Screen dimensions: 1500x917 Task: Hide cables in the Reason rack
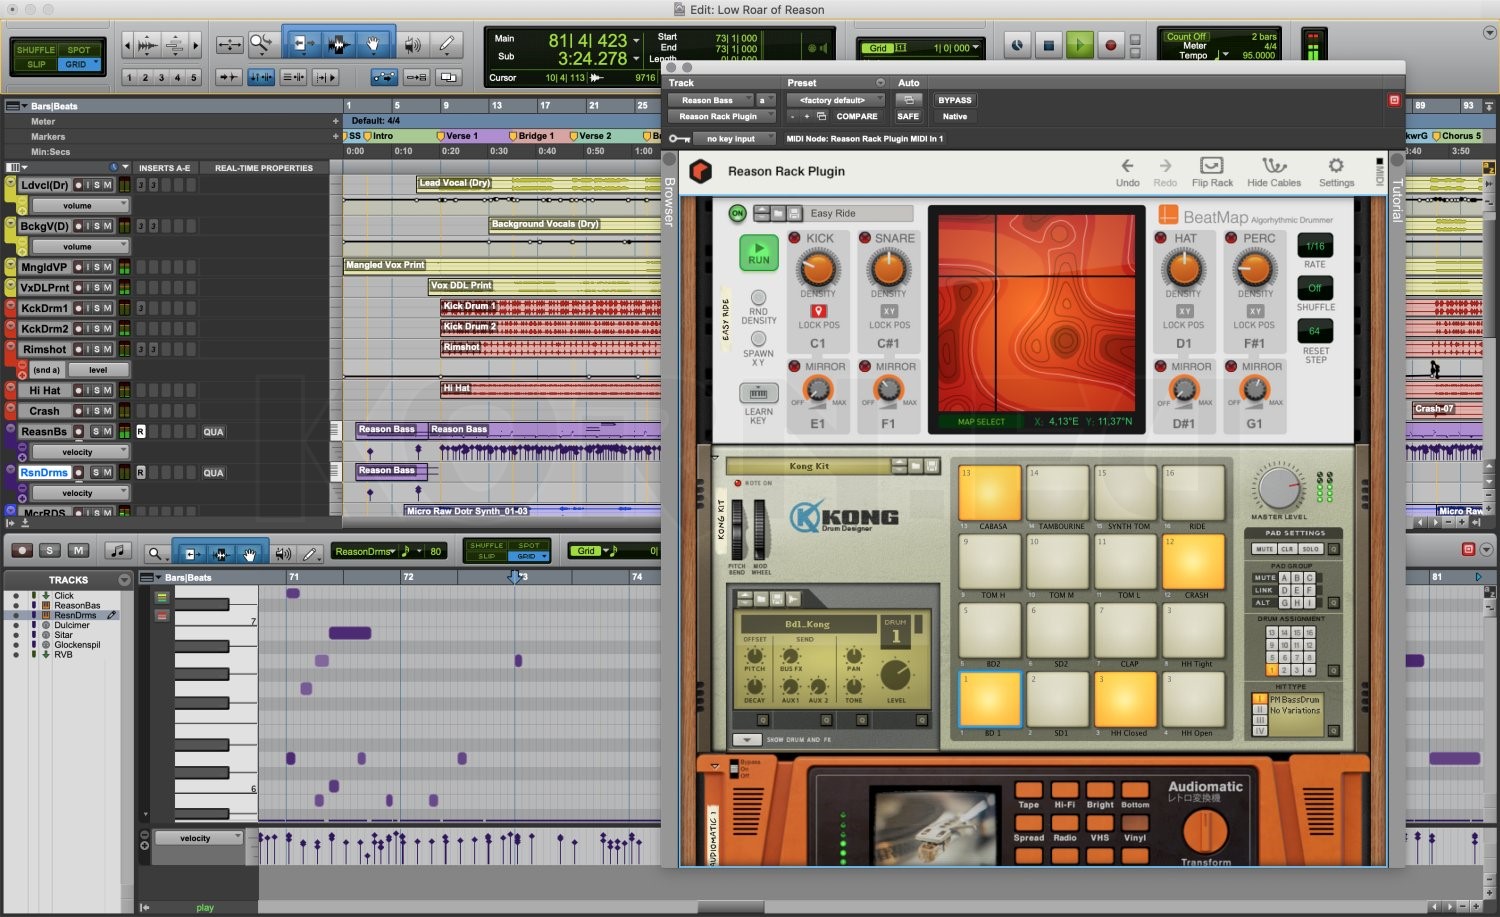point(1274,170)
